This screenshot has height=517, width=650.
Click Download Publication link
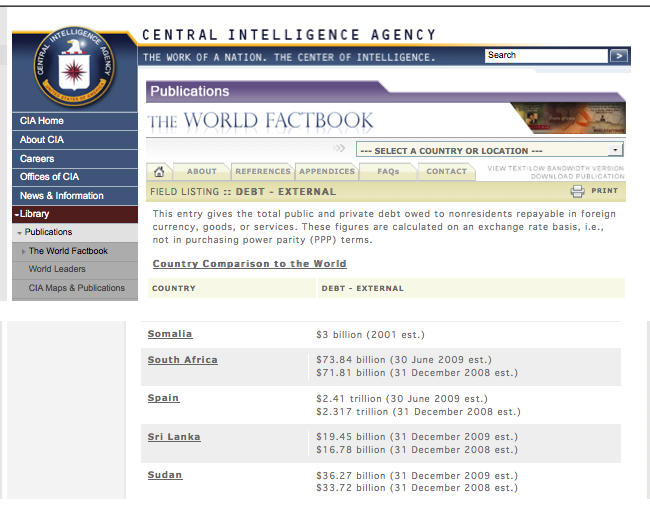[x=577, y=177]
